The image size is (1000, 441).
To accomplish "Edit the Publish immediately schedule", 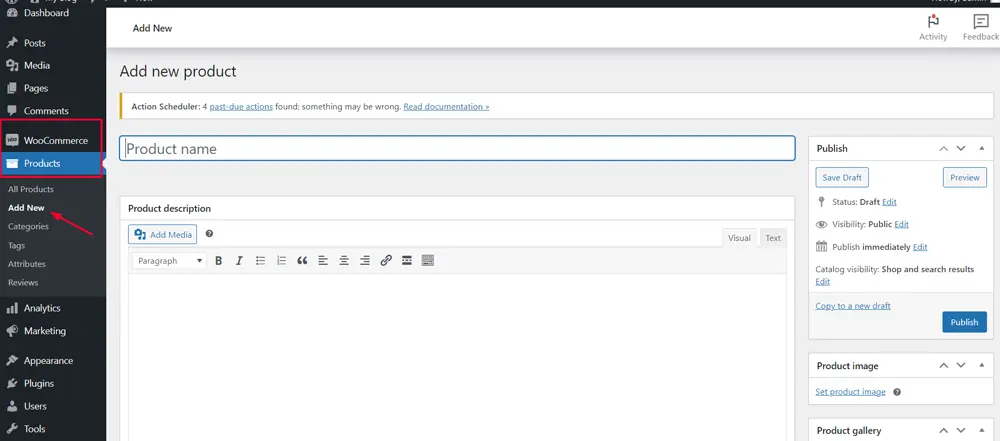I will click(x=920, y=247).
